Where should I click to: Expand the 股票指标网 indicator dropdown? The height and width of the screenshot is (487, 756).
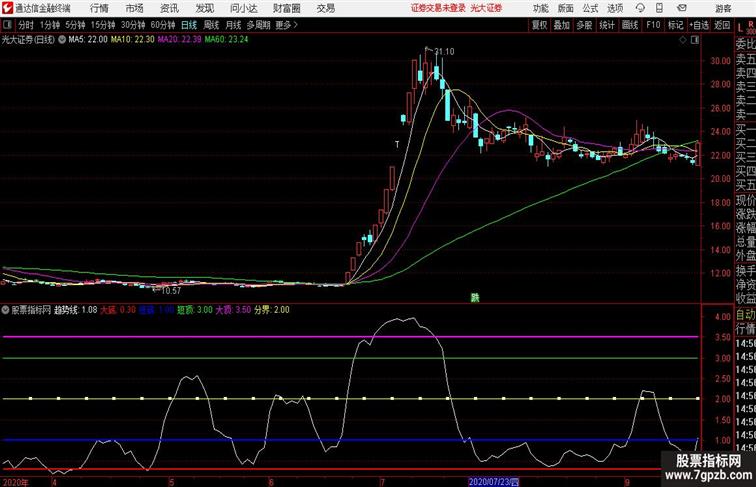(x=5, y=310)
